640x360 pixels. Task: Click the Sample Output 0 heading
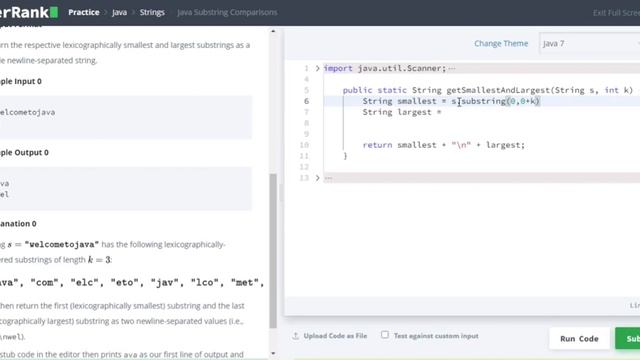point(24,152)
